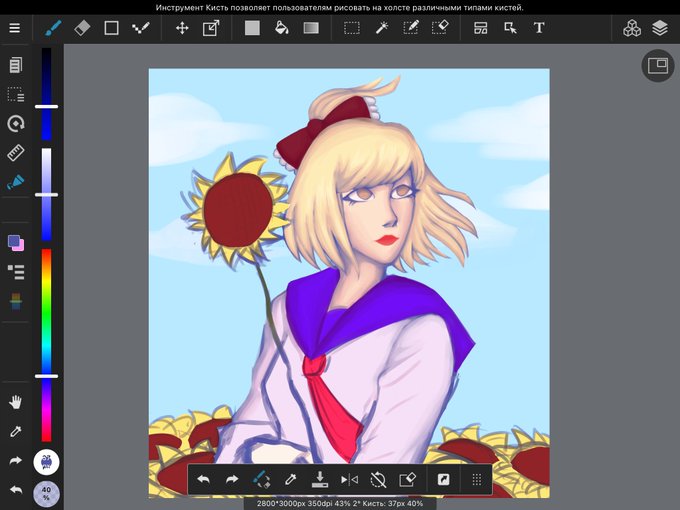The height and width of the screenshot is (510, 680).
Task: Click redo arrow in left sidebar
Action: (x=16, y=461)
